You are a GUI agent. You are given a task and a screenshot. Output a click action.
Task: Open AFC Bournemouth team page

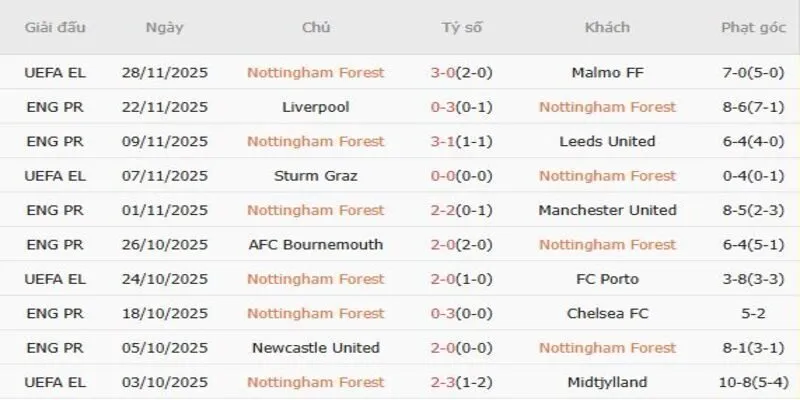315,245
